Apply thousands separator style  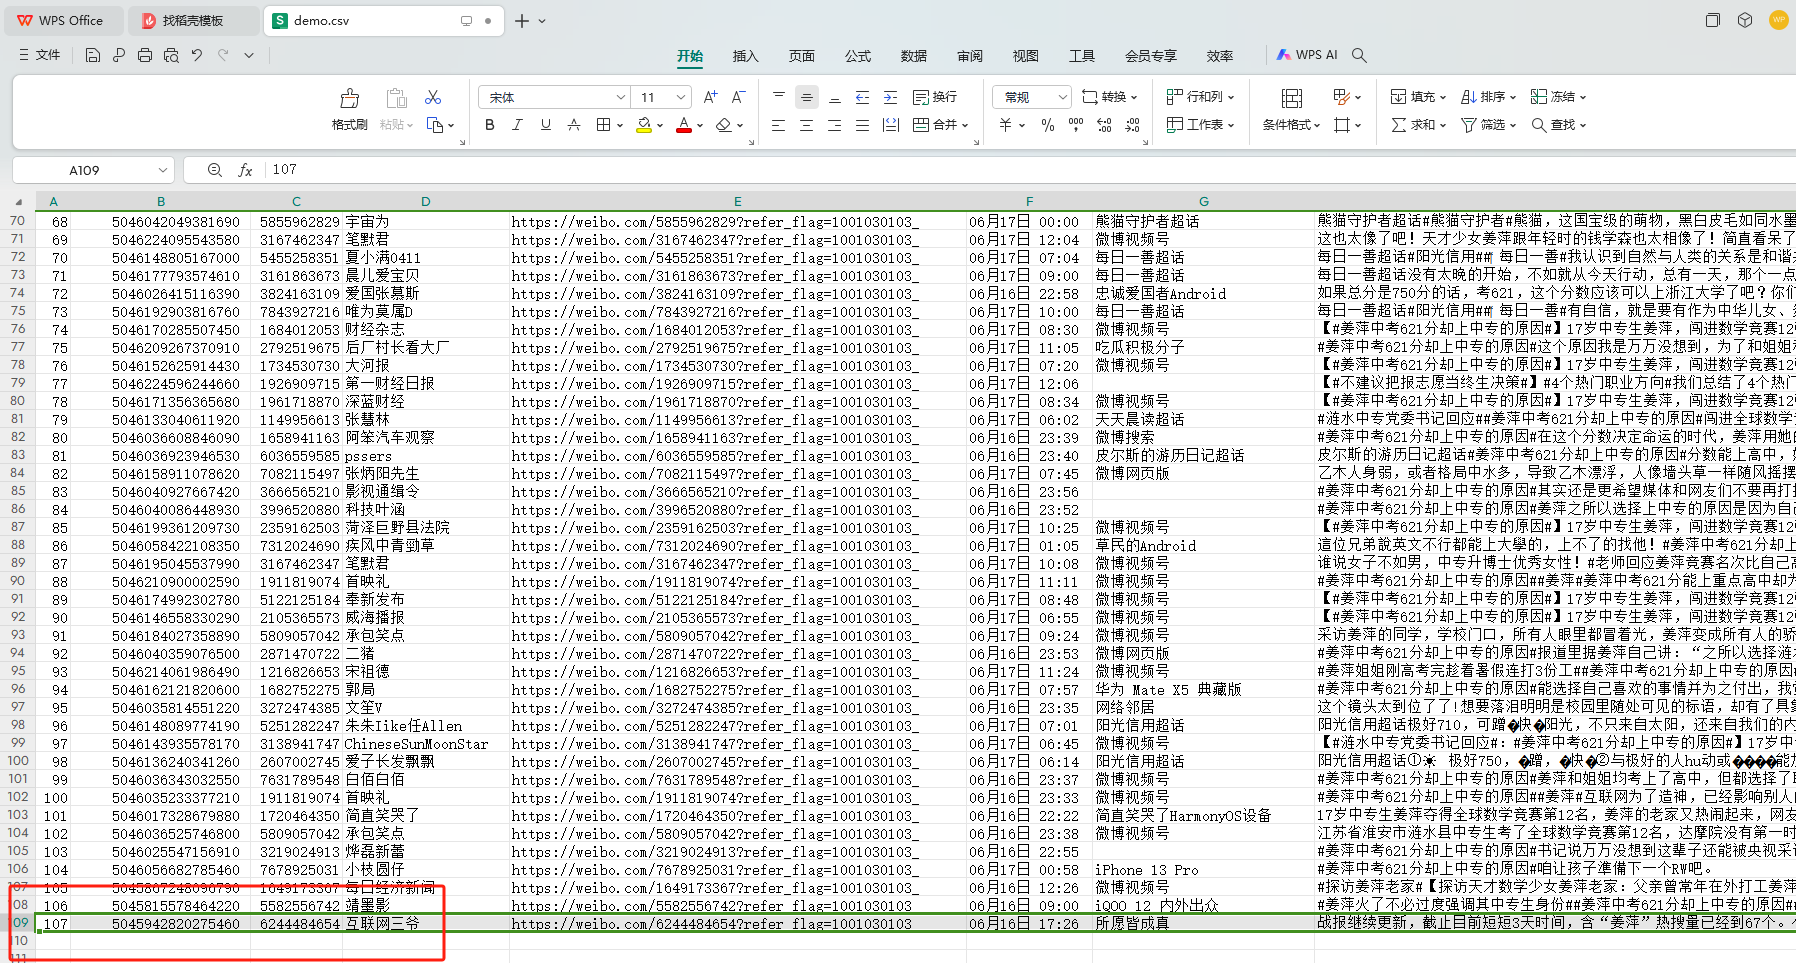coord(1076,125)
